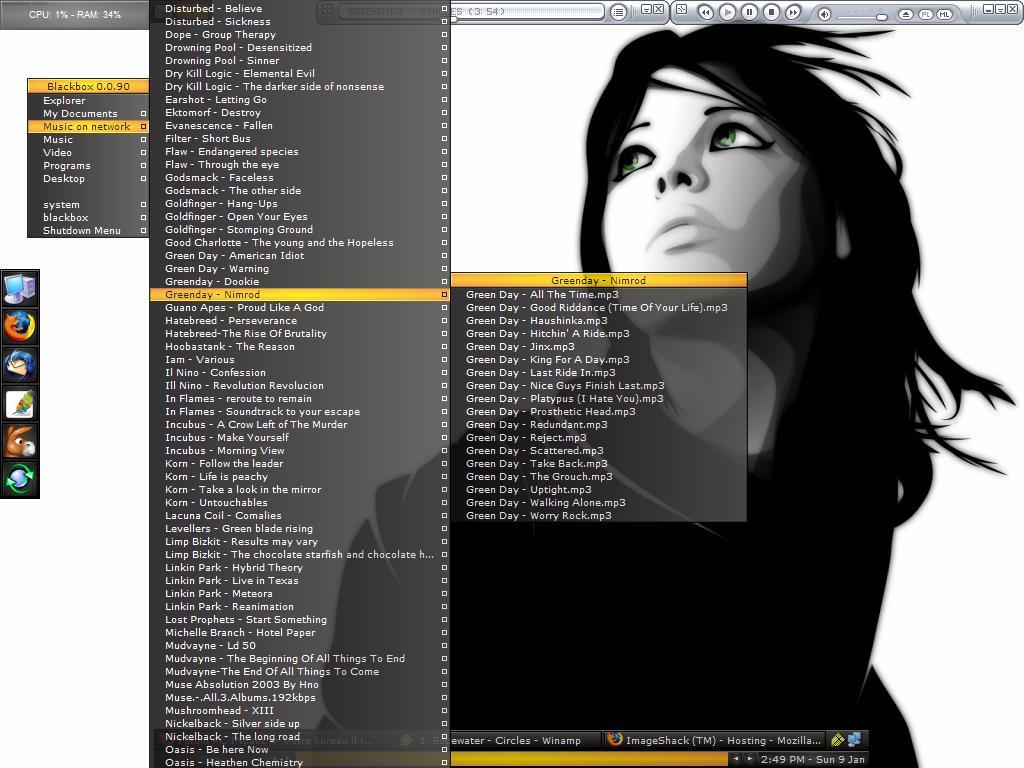Expand the My Documents submenu marker
Screen dimensions: 1024x768
pyautogui.click(x=143, y=114)
